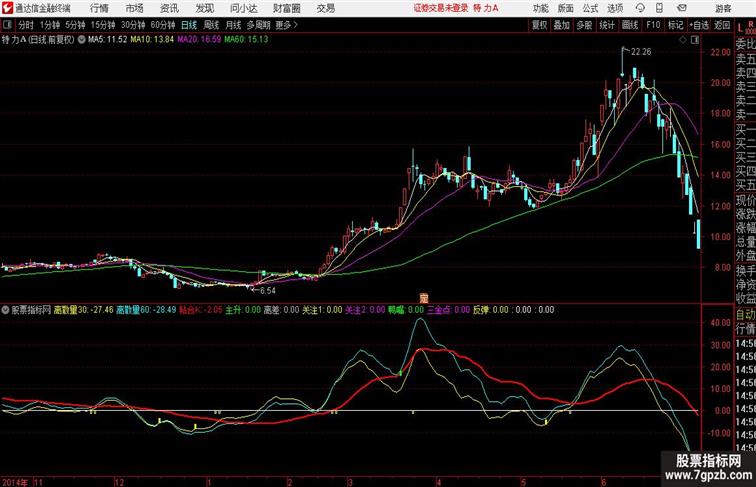Click the 游客 guest account label
The height and width of the screenshot is (487, 756).
(x=723, y=8)
